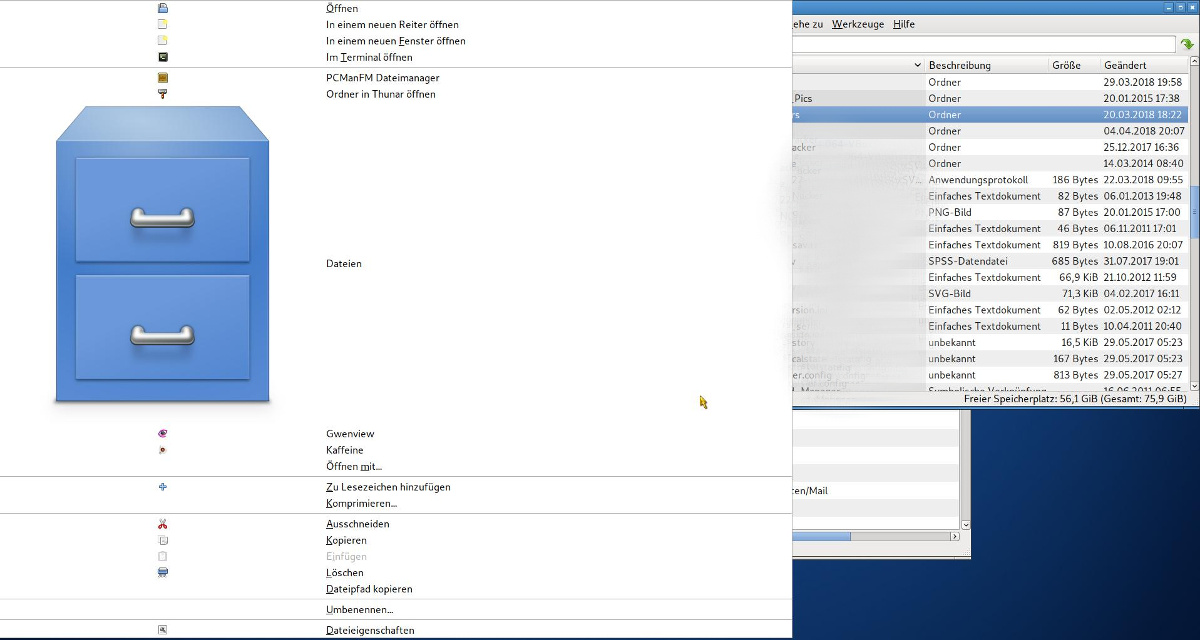Screen dimensions: 1200x640
Task: Open the Werkzeuge menu
Action: tap(858, 24)
